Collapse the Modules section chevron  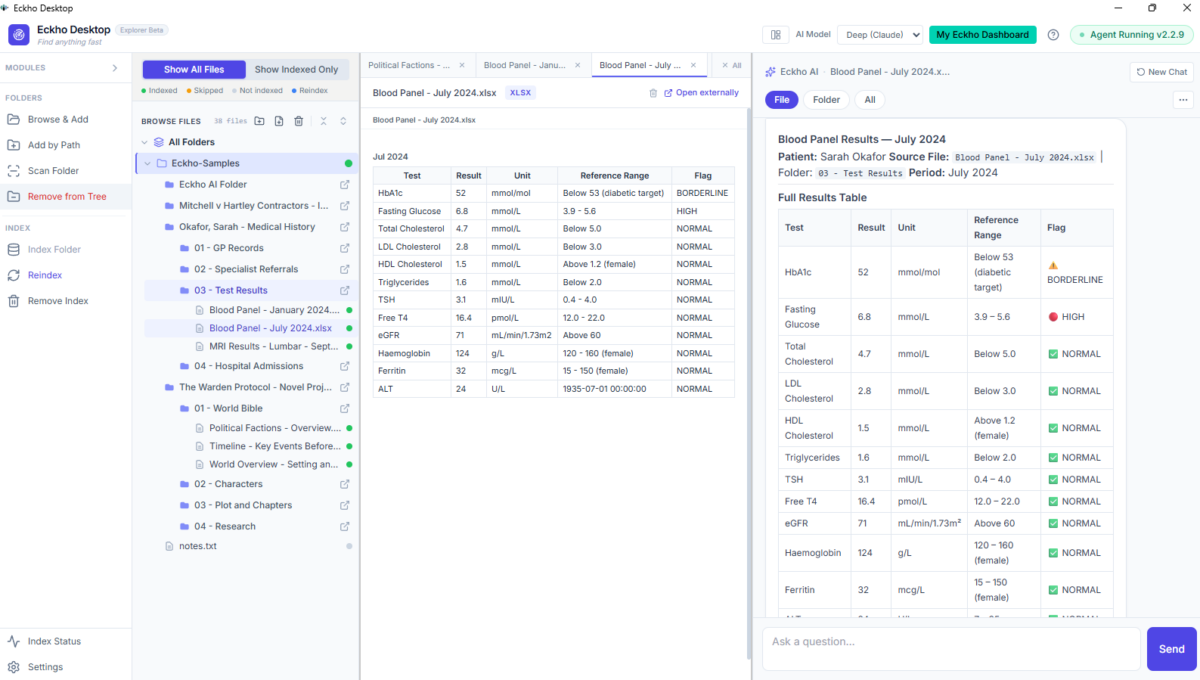click(115, 68)
